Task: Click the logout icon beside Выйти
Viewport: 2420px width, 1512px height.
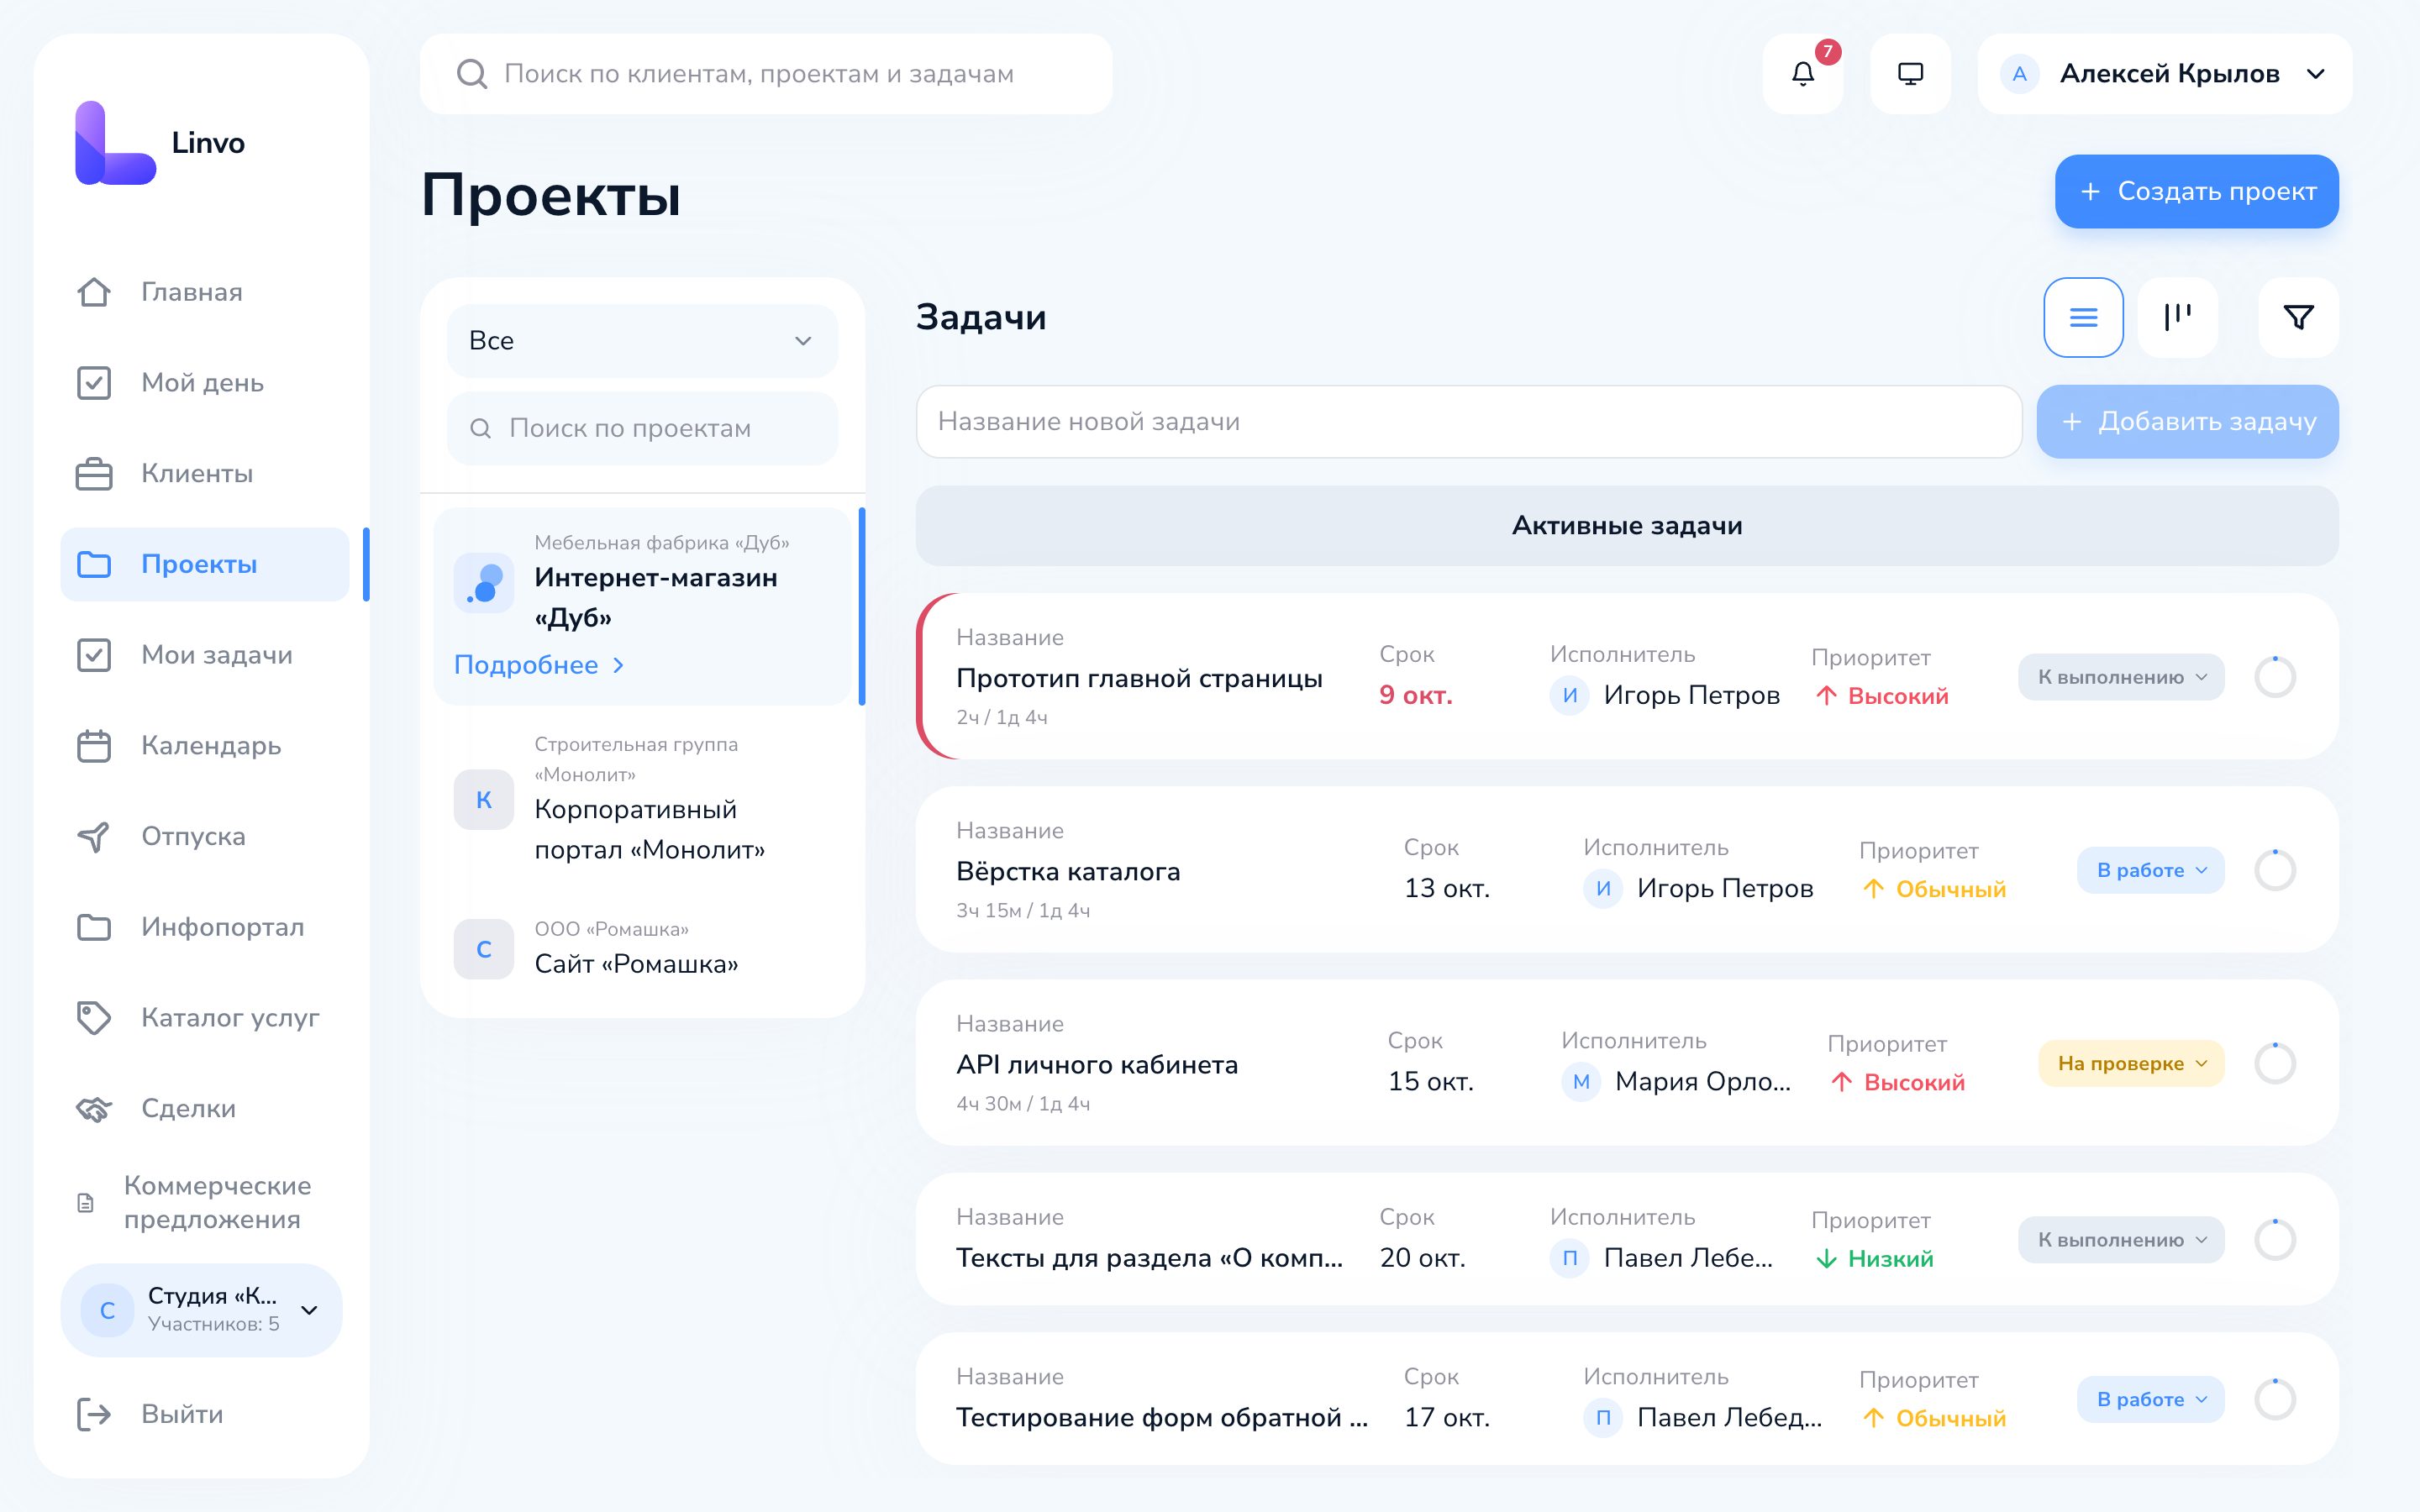Action: [94, 1414]
